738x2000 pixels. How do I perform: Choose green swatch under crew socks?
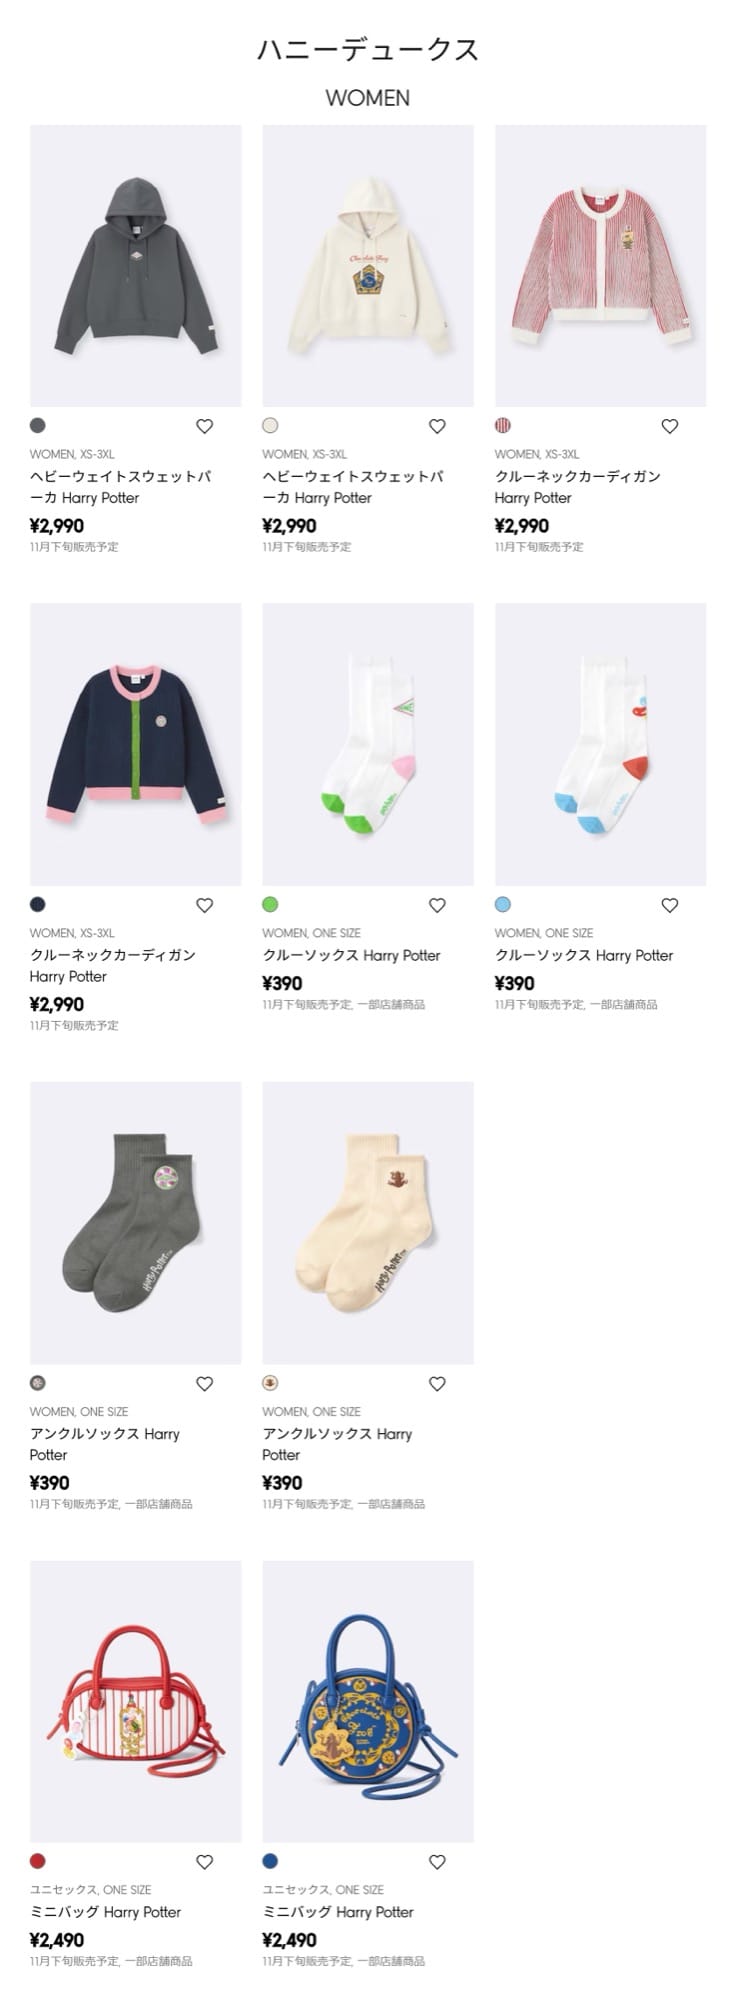point(270,905)
